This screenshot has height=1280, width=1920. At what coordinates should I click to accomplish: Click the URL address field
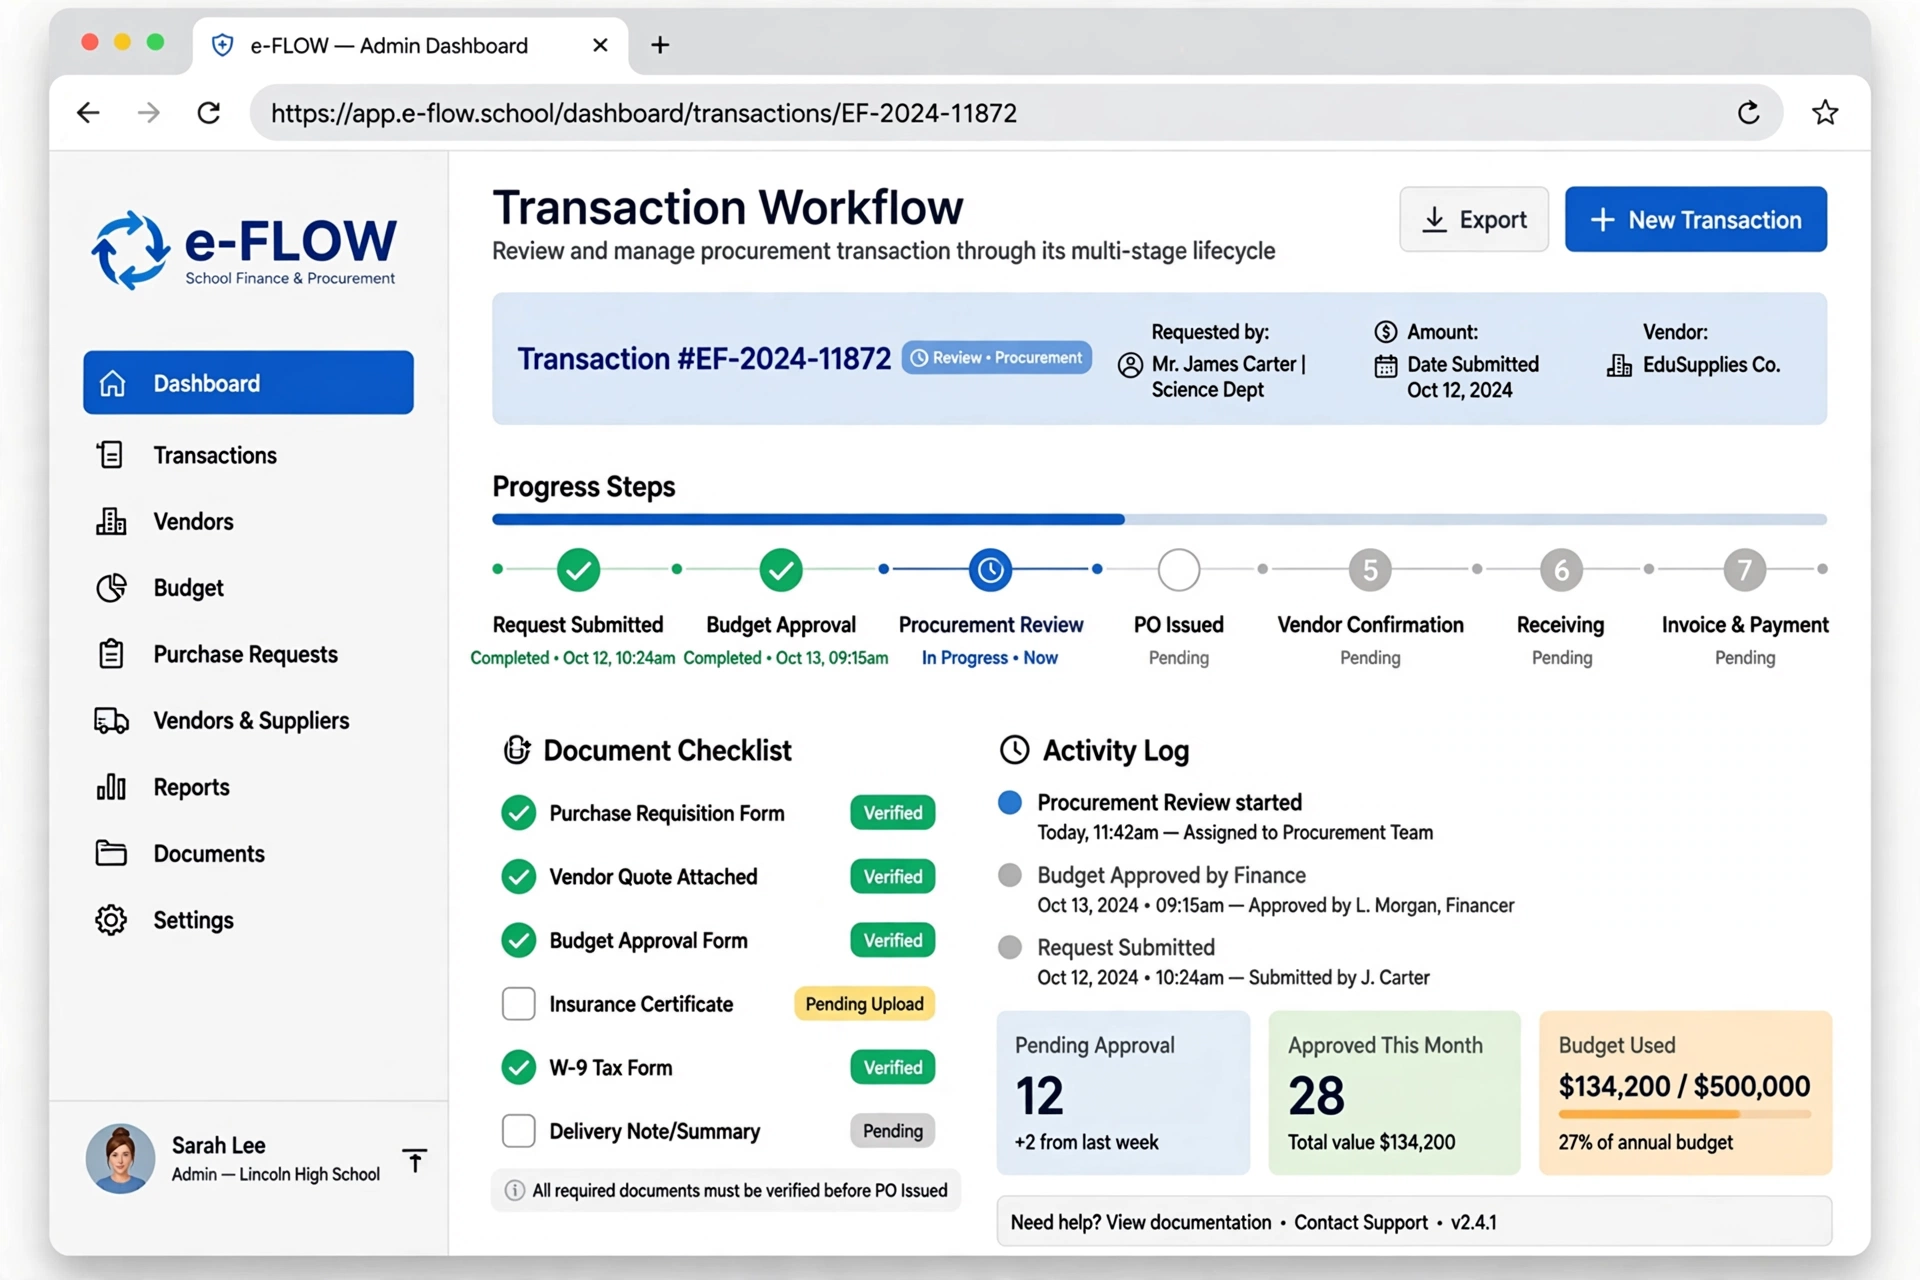1017,113
